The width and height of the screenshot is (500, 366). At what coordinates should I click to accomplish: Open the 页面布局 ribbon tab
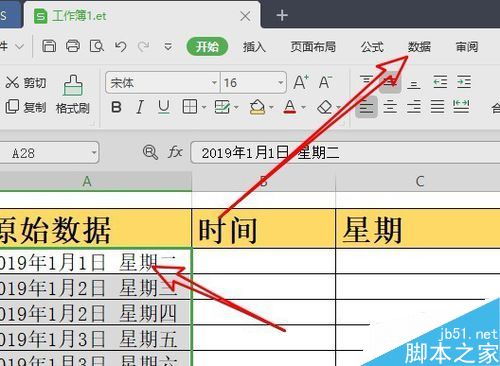(313, 47)
